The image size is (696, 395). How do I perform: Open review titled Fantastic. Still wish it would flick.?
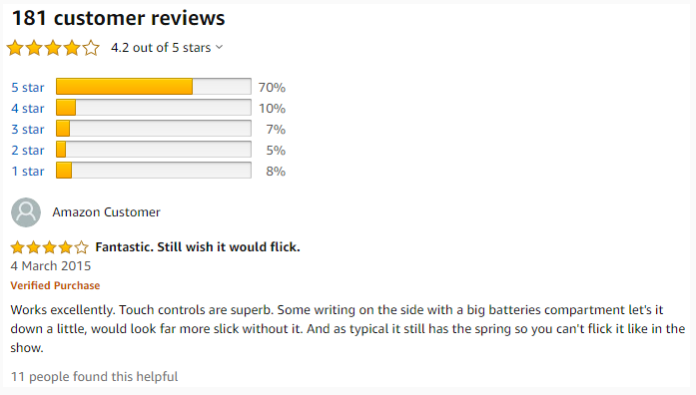point(198,247)
